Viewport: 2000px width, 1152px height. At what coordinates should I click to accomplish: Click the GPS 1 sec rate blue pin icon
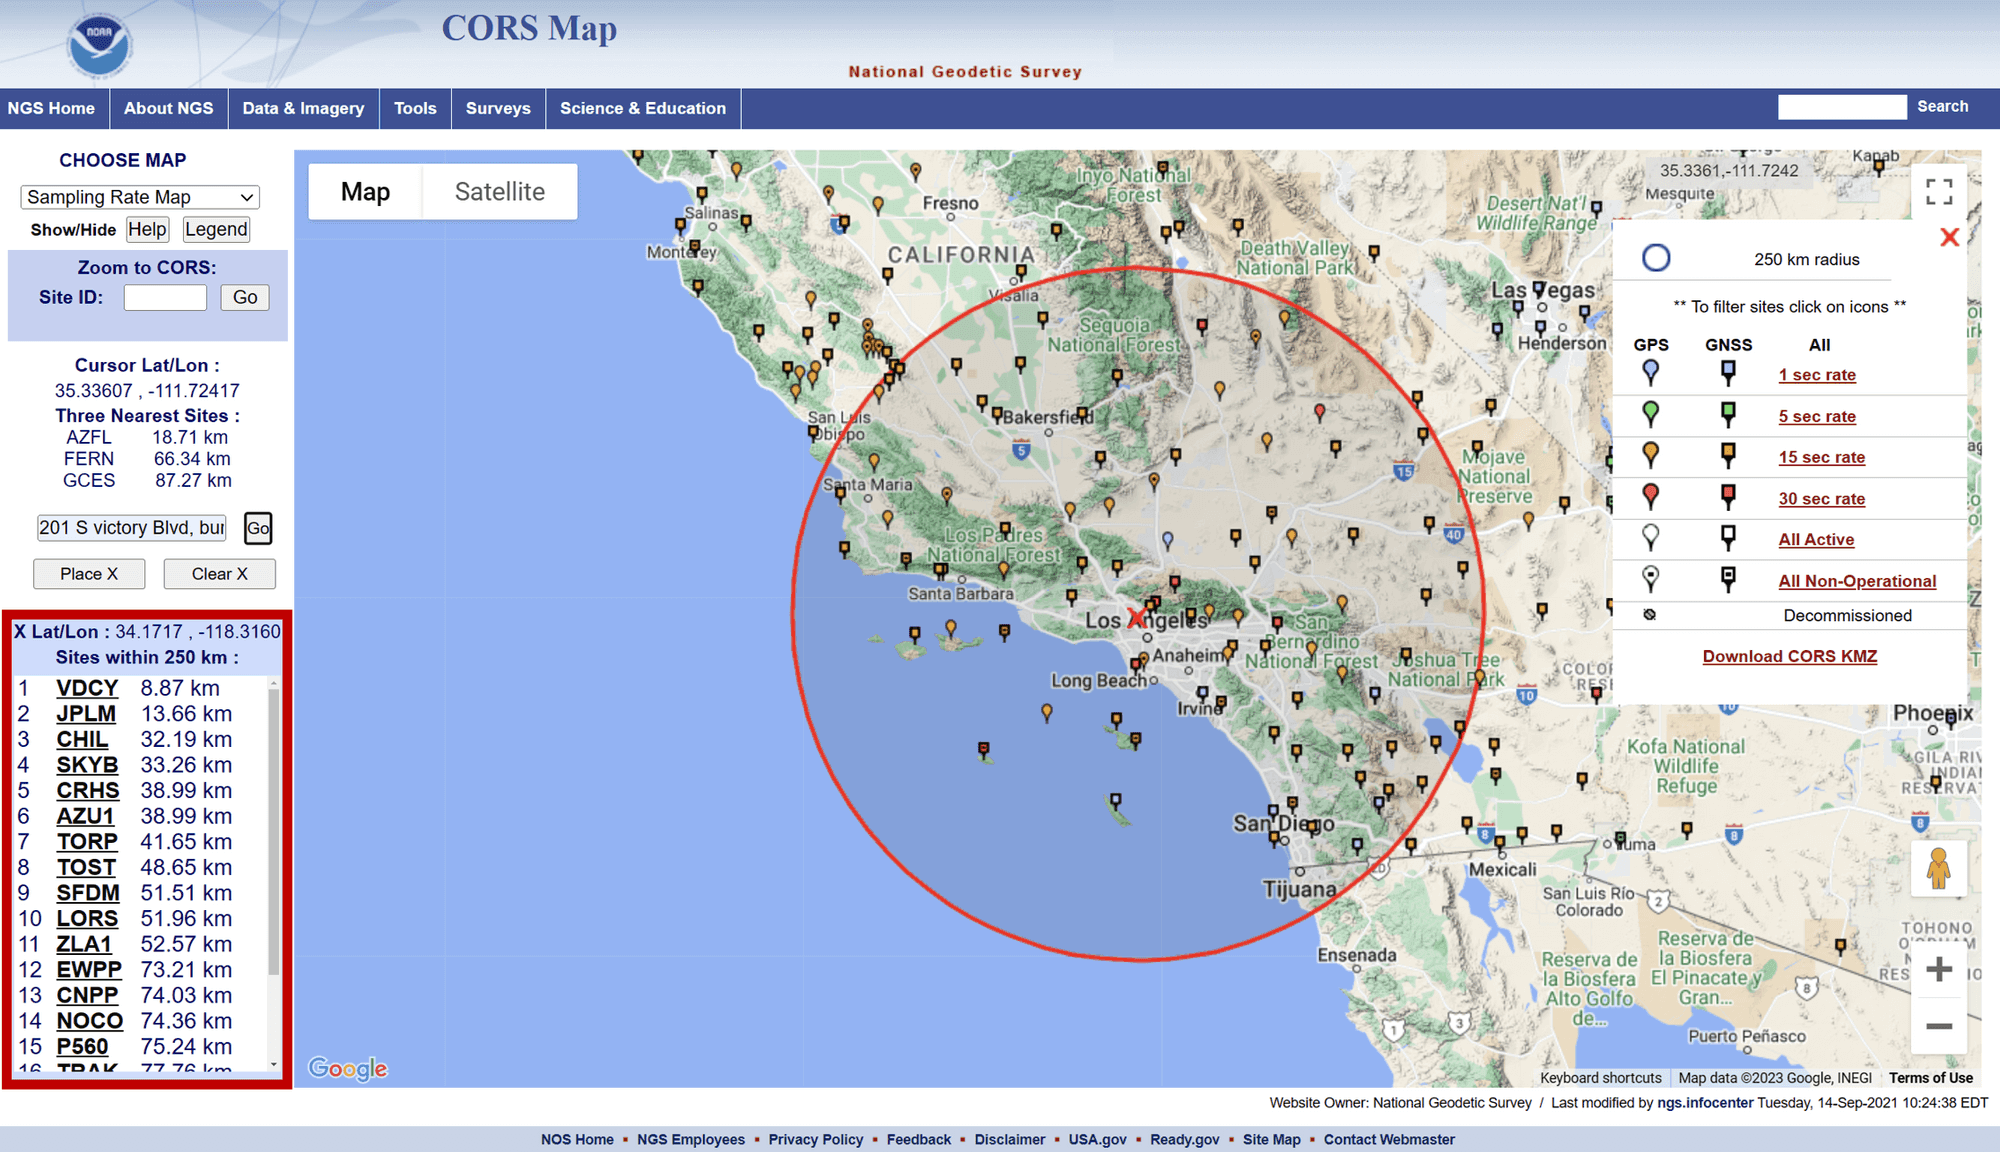click(x=1650, y=373)
